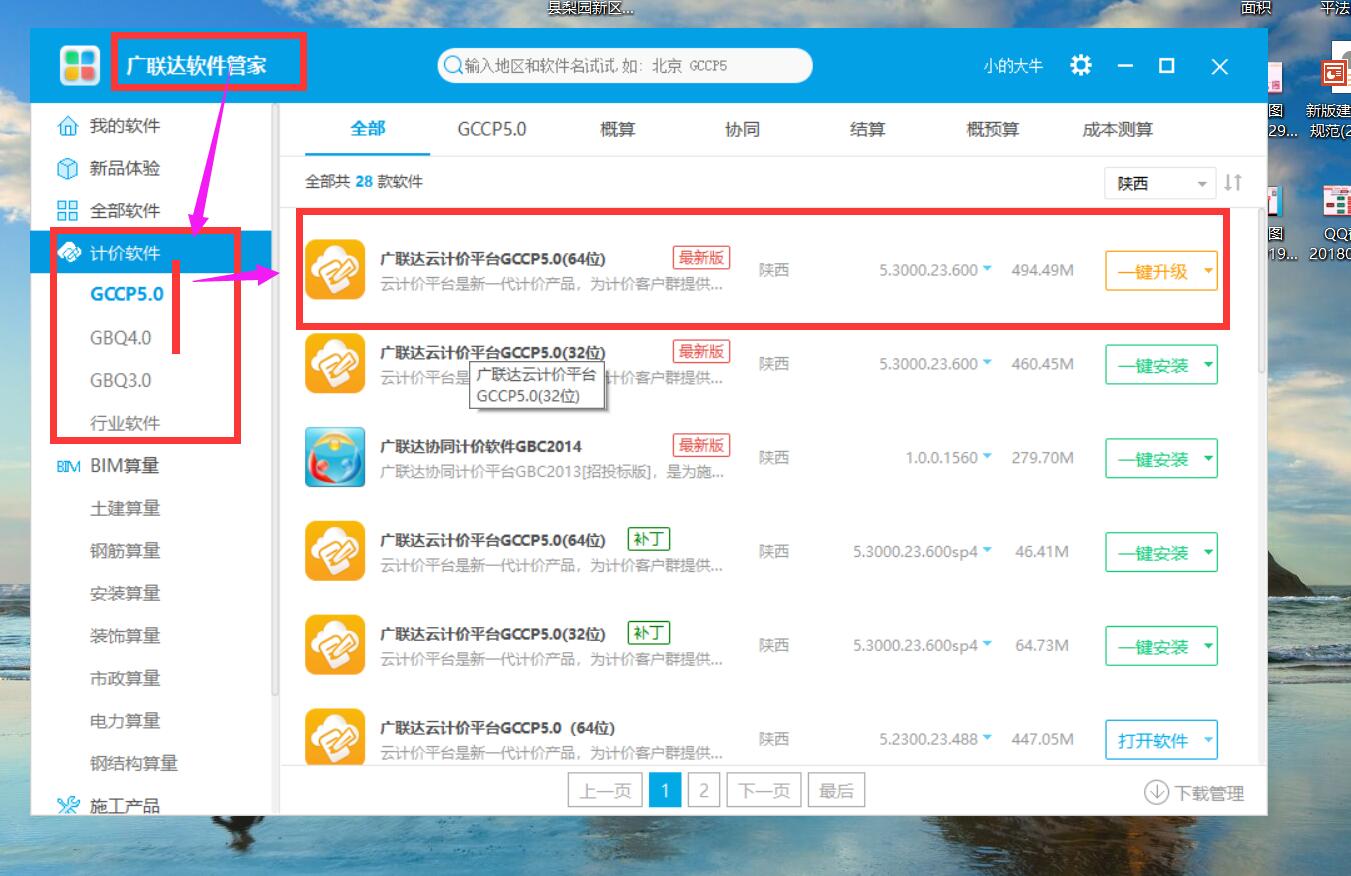1351x876 pixels.
Task: Switch to the 结算 tab
Action: pyautogui.click(x=867, y=129)
